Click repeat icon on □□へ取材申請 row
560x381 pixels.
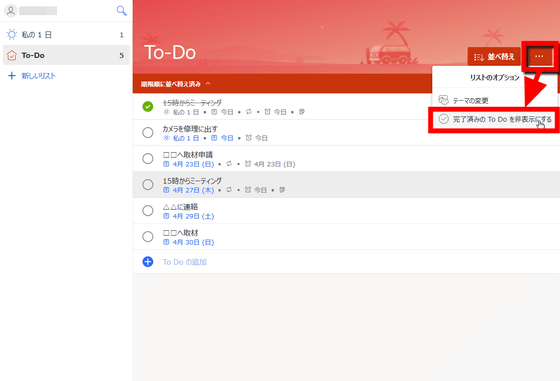(x=229, y=164)
